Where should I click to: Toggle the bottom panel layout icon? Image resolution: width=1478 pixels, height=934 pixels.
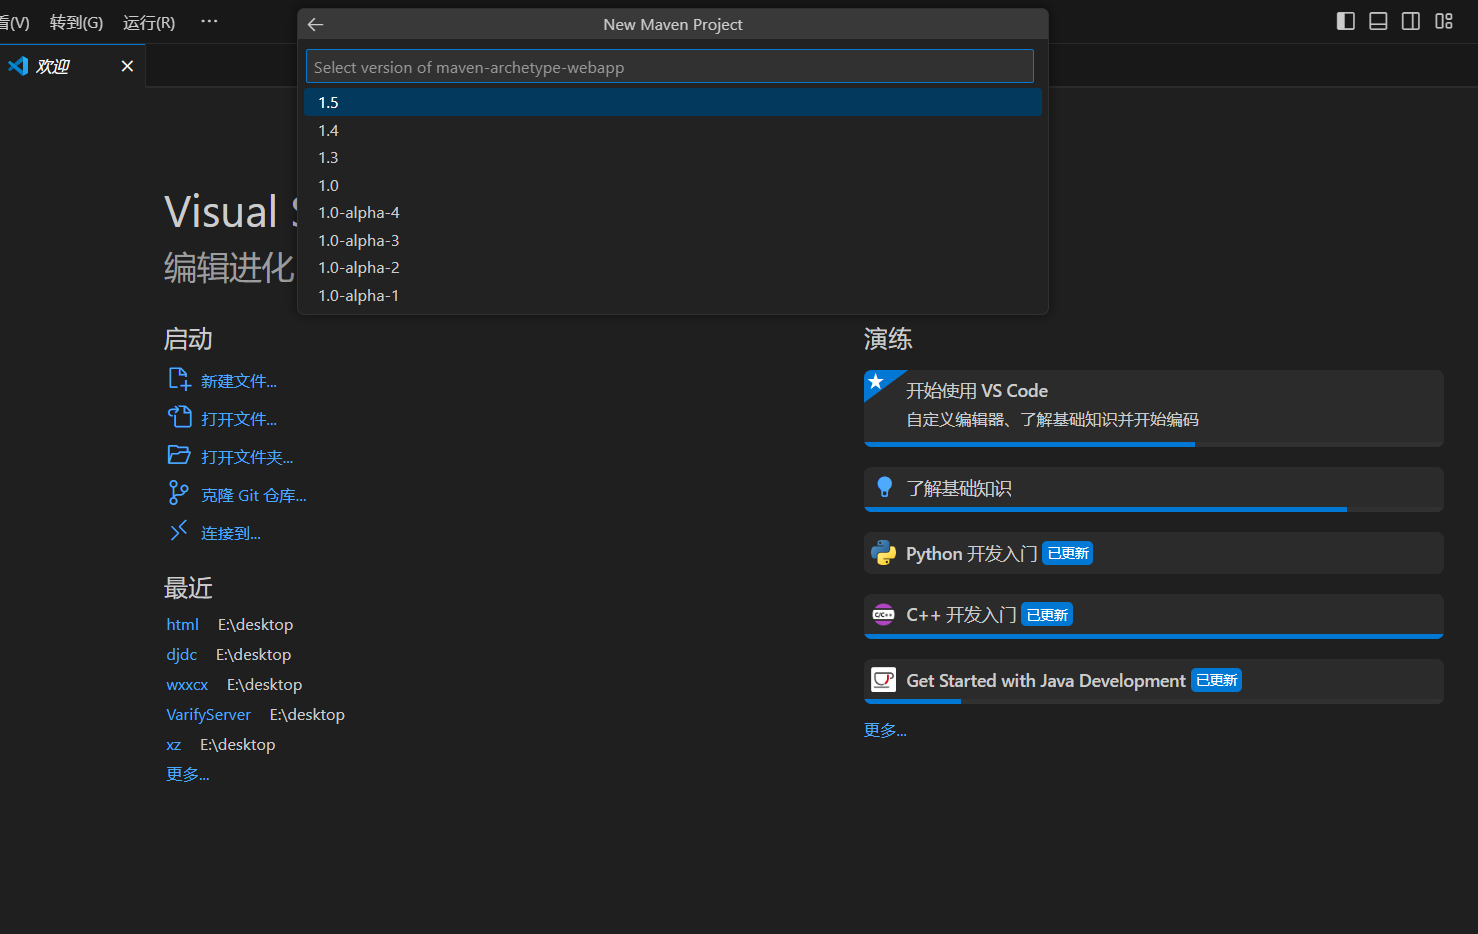coord(1378,21)
